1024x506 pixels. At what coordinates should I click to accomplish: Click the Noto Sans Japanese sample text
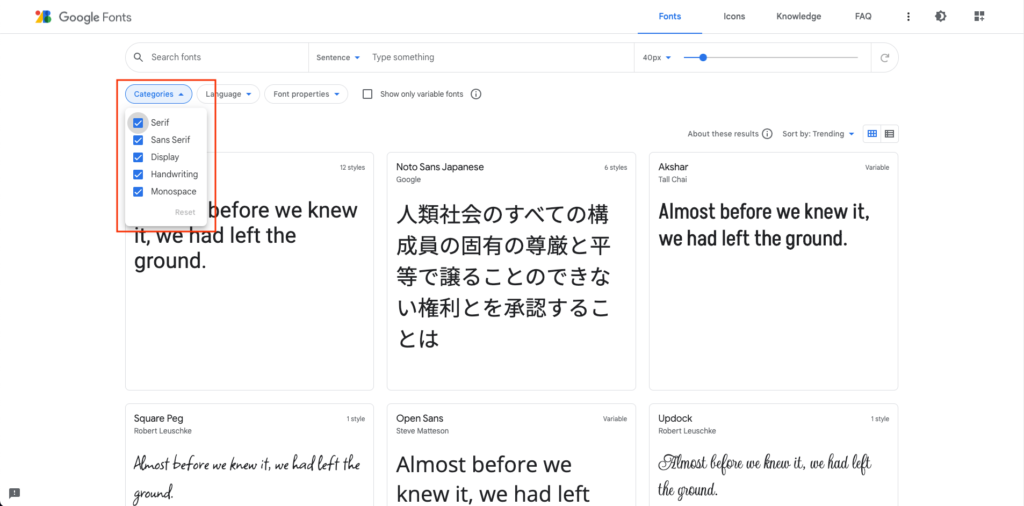tap(503, 277)
